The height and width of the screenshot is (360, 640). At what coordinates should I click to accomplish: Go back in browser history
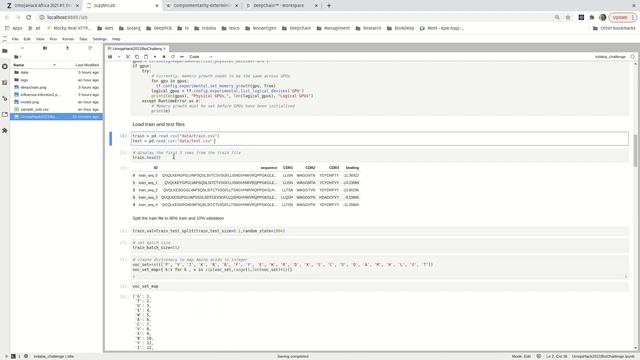click(7, 17)
